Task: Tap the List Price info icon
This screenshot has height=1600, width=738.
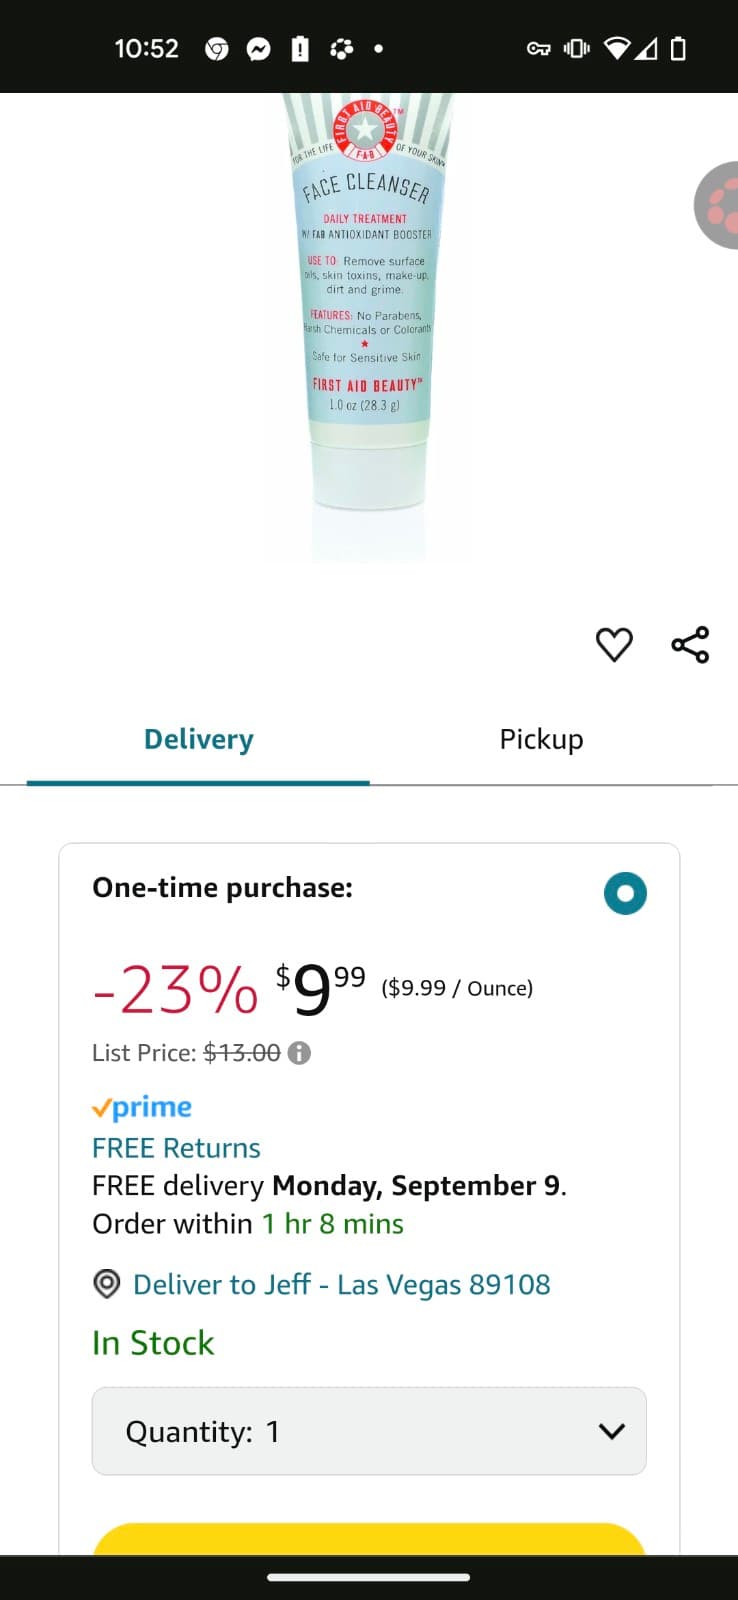Action: [x=299, y=1053]
